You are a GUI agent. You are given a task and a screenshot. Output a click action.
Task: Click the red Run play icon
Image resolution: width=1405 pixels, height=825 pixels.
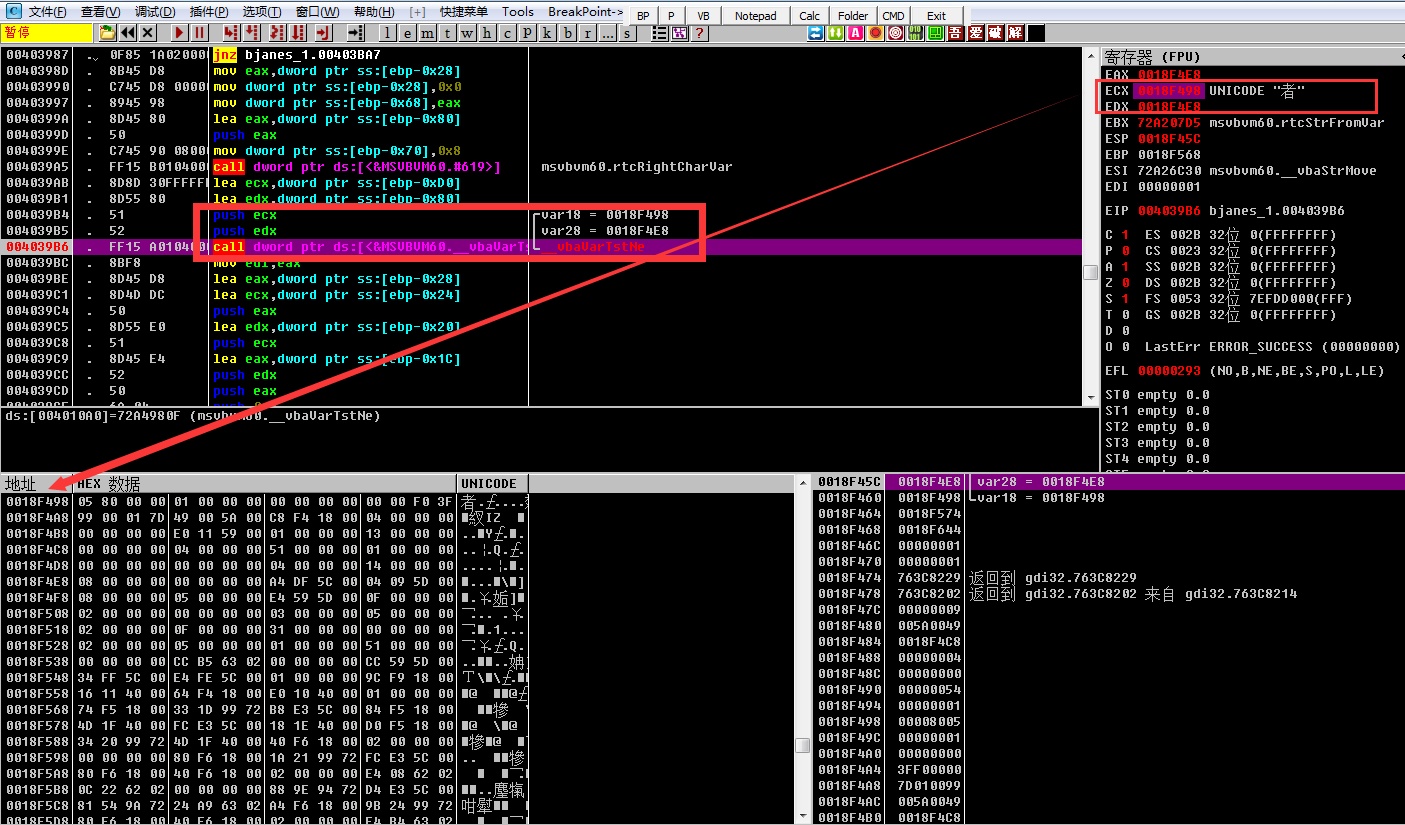tap(179, 32)
